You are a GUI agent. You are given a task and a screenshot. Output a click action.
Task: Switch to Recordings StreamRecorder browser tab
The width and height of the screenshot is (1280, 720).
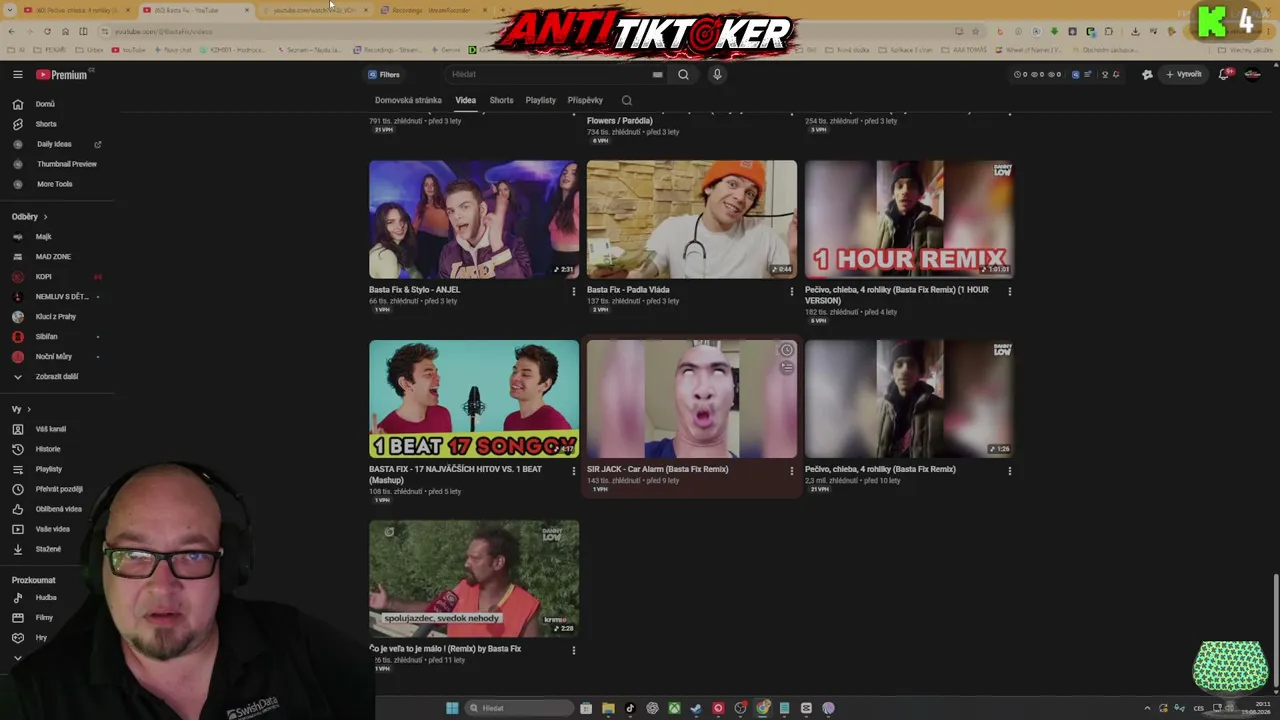coord(430,10)
